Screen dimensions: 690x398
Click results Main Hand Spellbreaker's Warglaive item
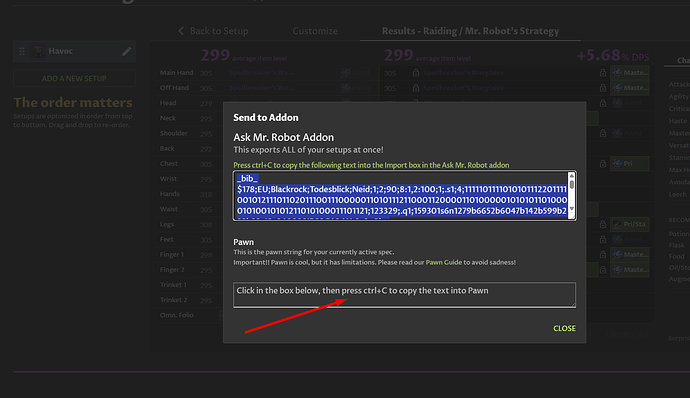pos(464,73)
